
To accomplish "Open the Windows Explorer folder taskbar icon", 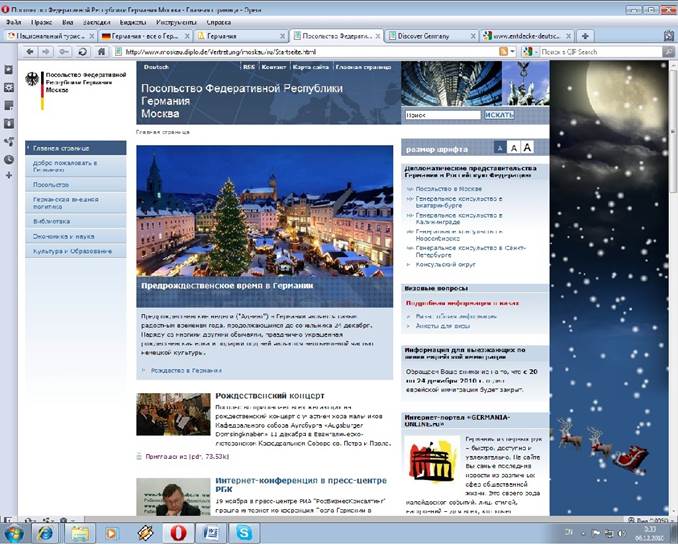I will click(79, 532).
